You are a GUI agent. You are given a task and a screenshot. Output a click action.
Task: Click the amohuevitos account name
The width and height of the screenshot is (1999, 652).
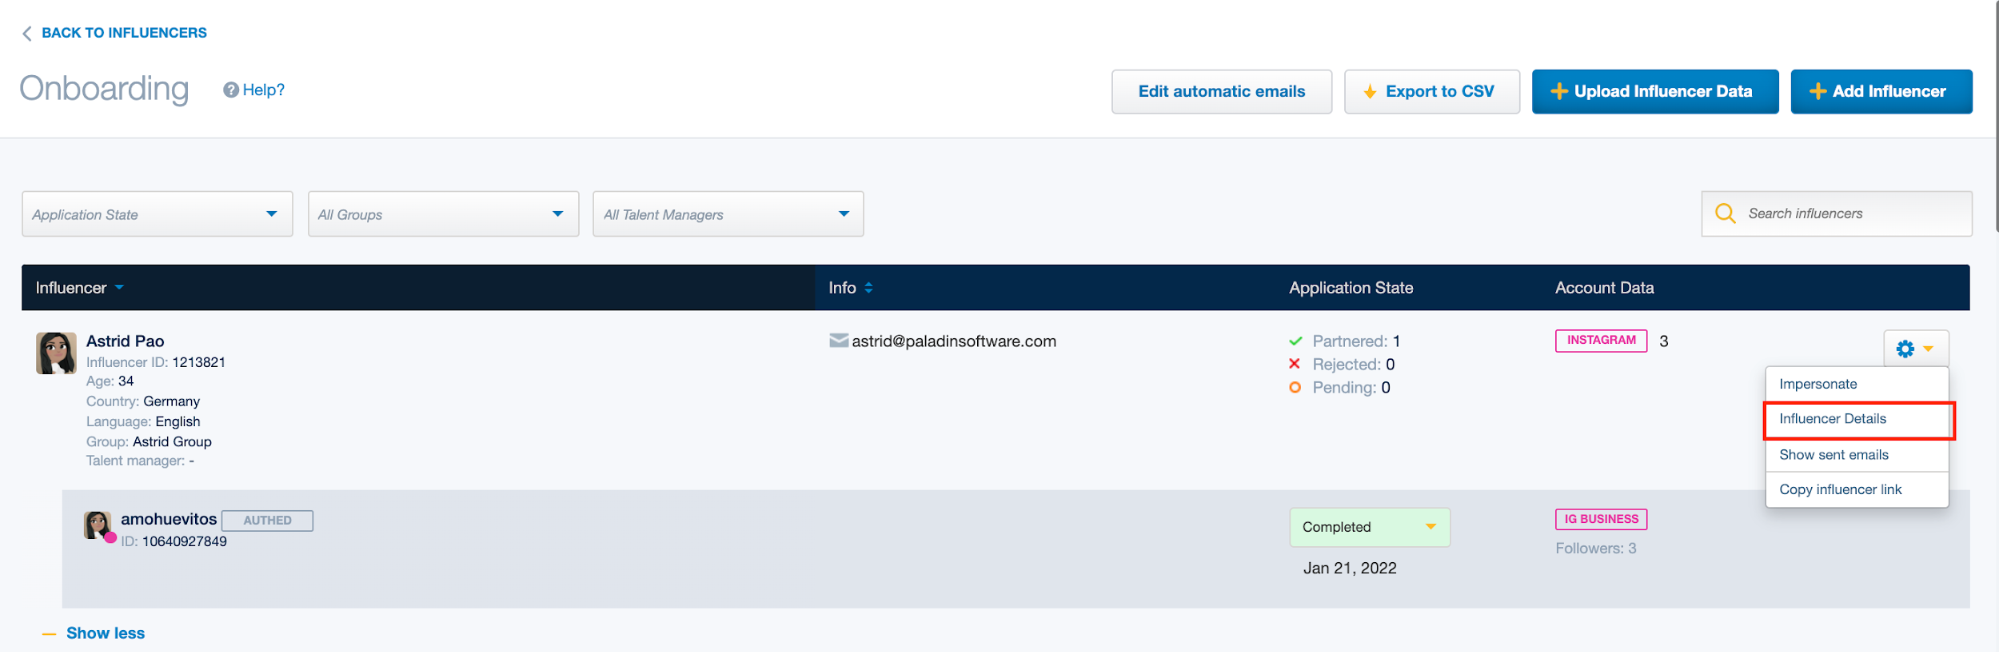click(x=169, y=519)
